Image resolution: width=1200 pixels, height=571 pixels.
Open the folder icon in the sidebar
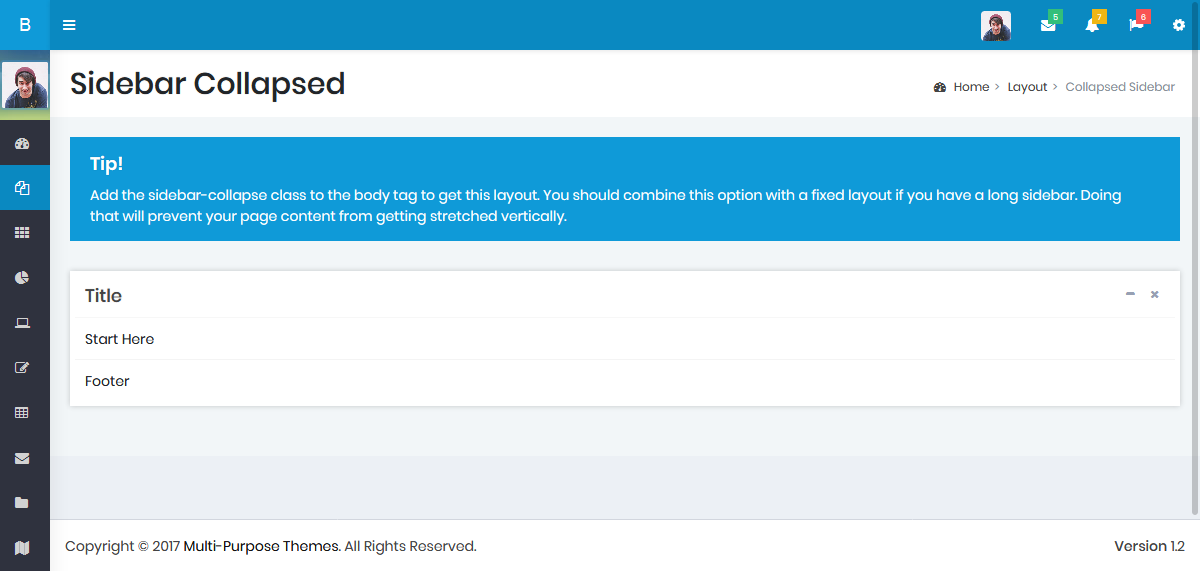(x=22, y=503)
